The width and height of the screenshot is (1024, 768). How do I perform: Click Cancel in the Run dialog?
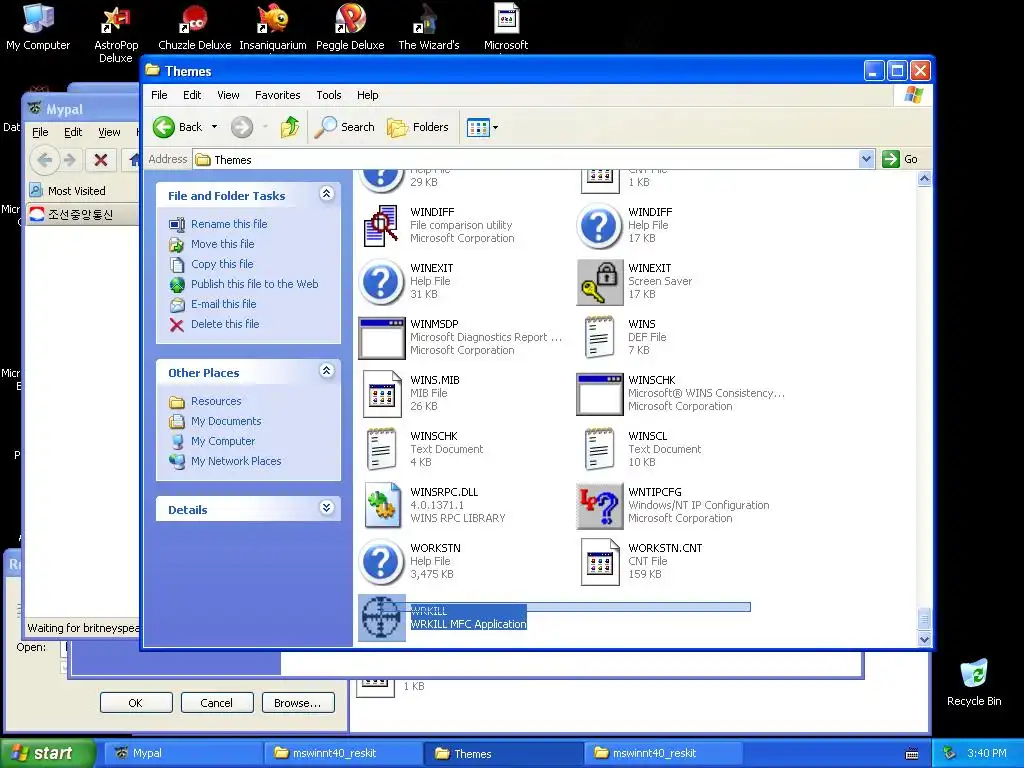(x=217, y=703)
